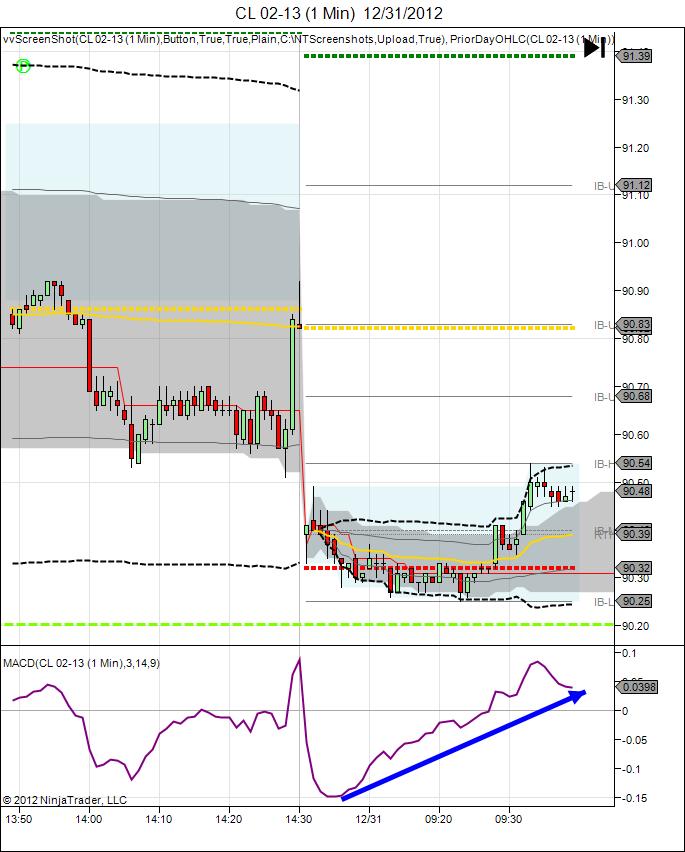Click the 91.30 price axis label

[635, 100]
